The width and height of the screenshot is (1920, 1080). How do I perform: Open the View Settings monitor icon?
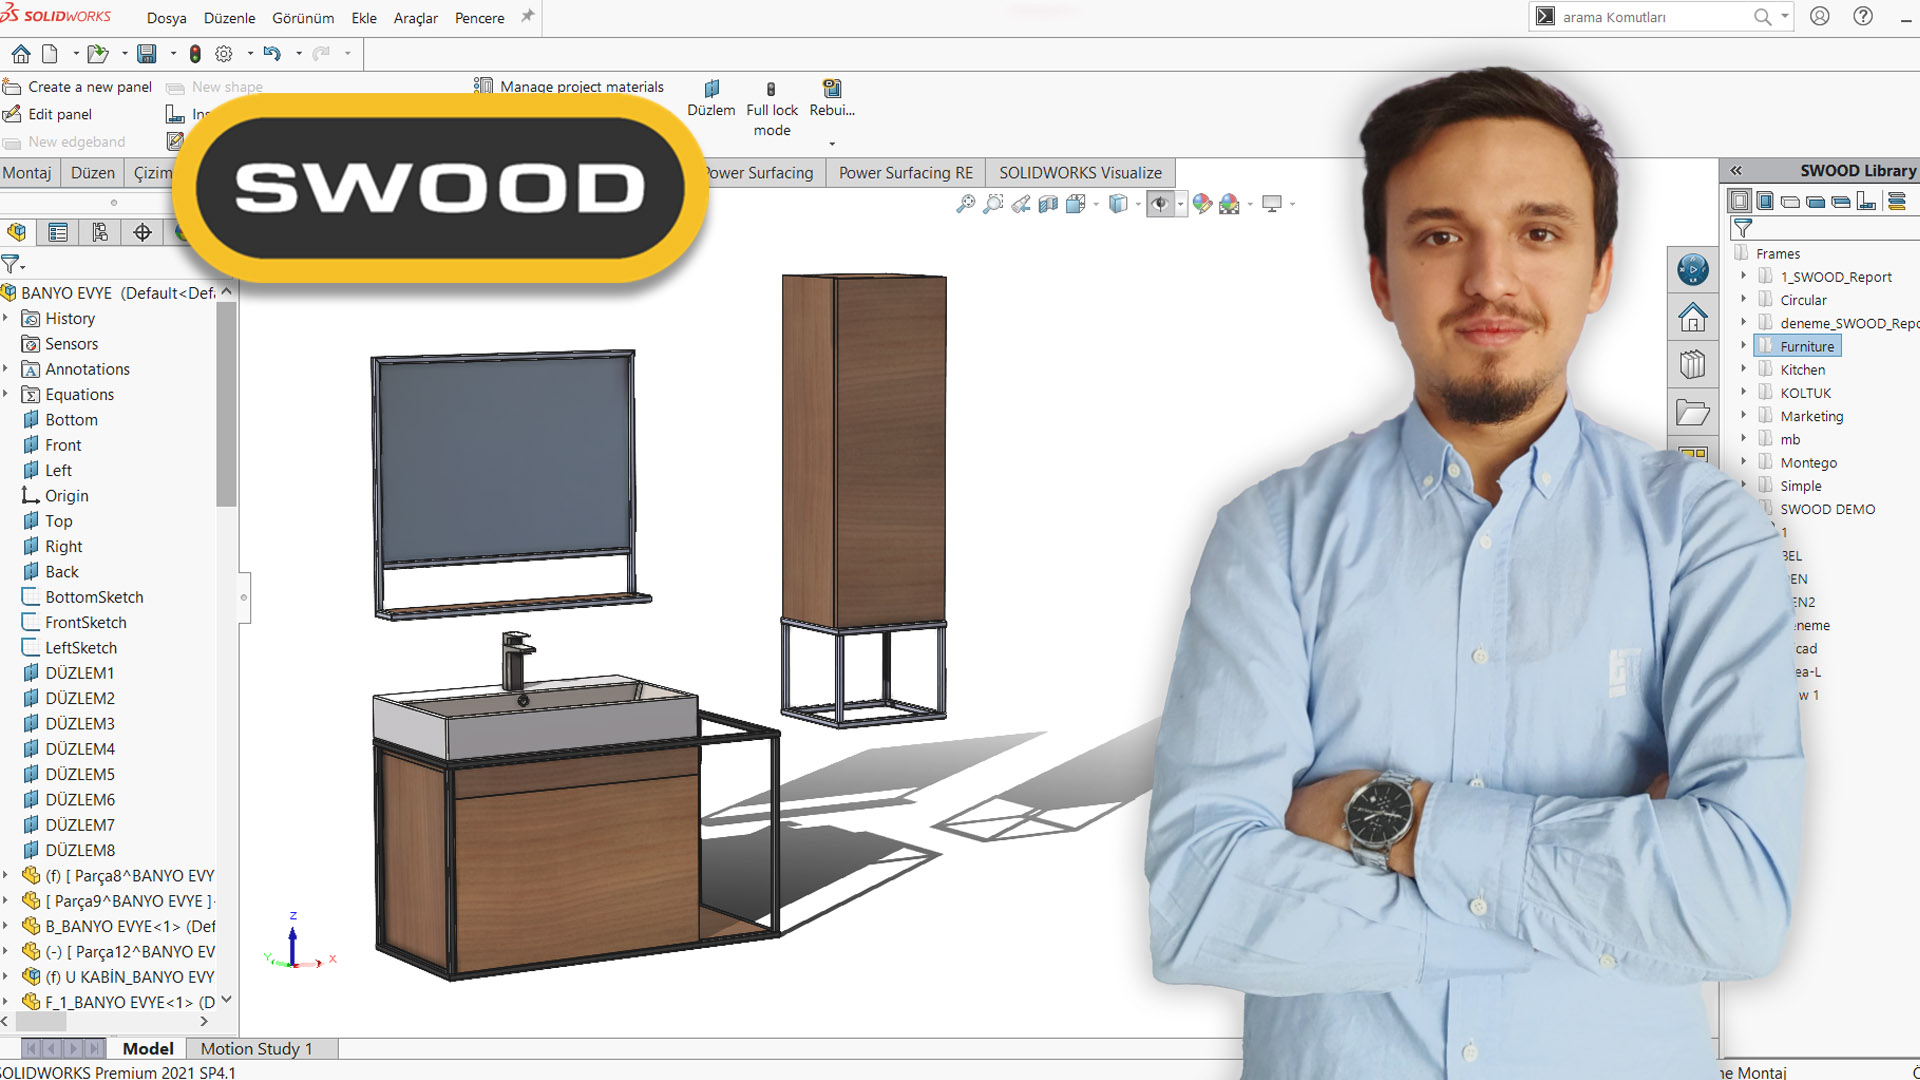(1272, 204)
